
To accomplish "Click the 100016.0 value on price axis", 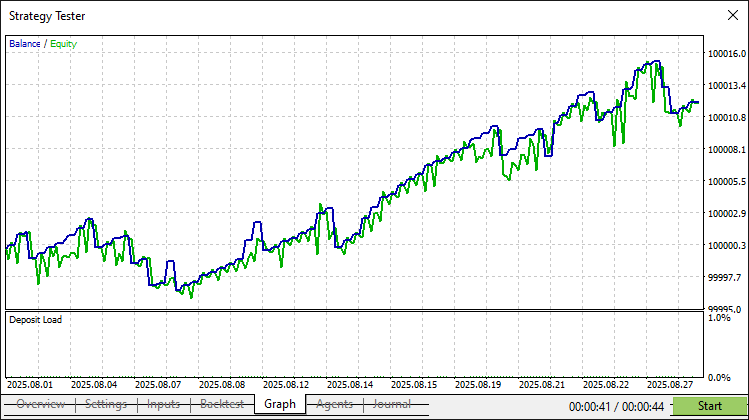I will 726,54.
